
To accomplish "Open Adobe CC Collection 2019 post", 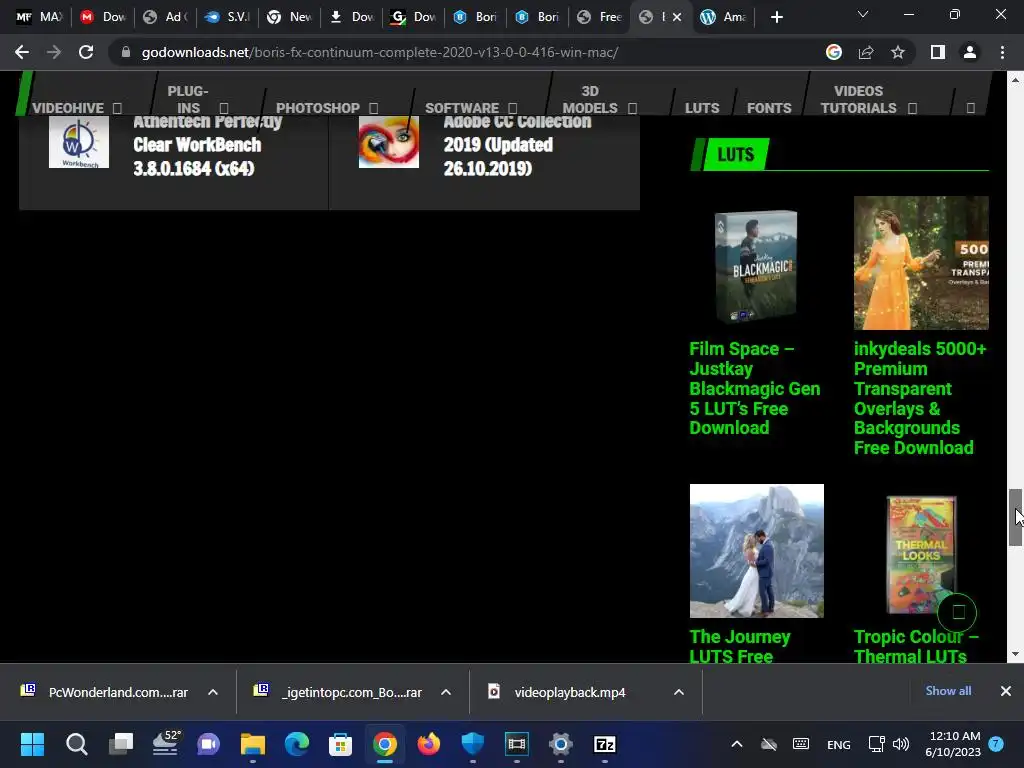I will [517, 146].
